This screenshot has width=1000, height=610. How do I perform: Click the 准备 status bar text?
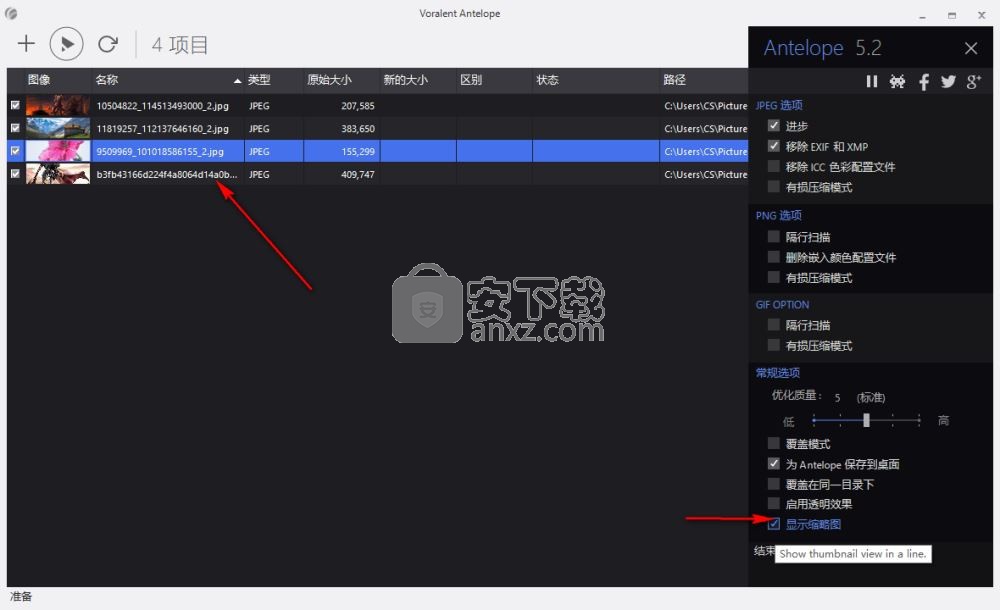[21, 597]
